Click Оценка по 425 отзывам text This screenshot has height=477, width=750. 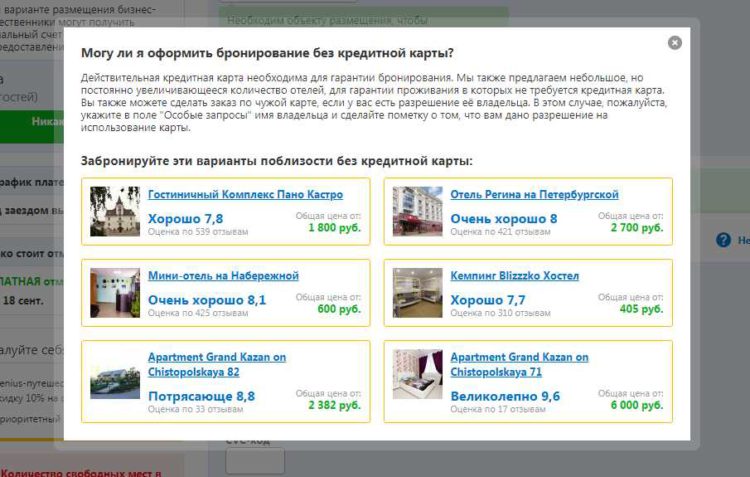pyautogui.click(x=198, y=313)
